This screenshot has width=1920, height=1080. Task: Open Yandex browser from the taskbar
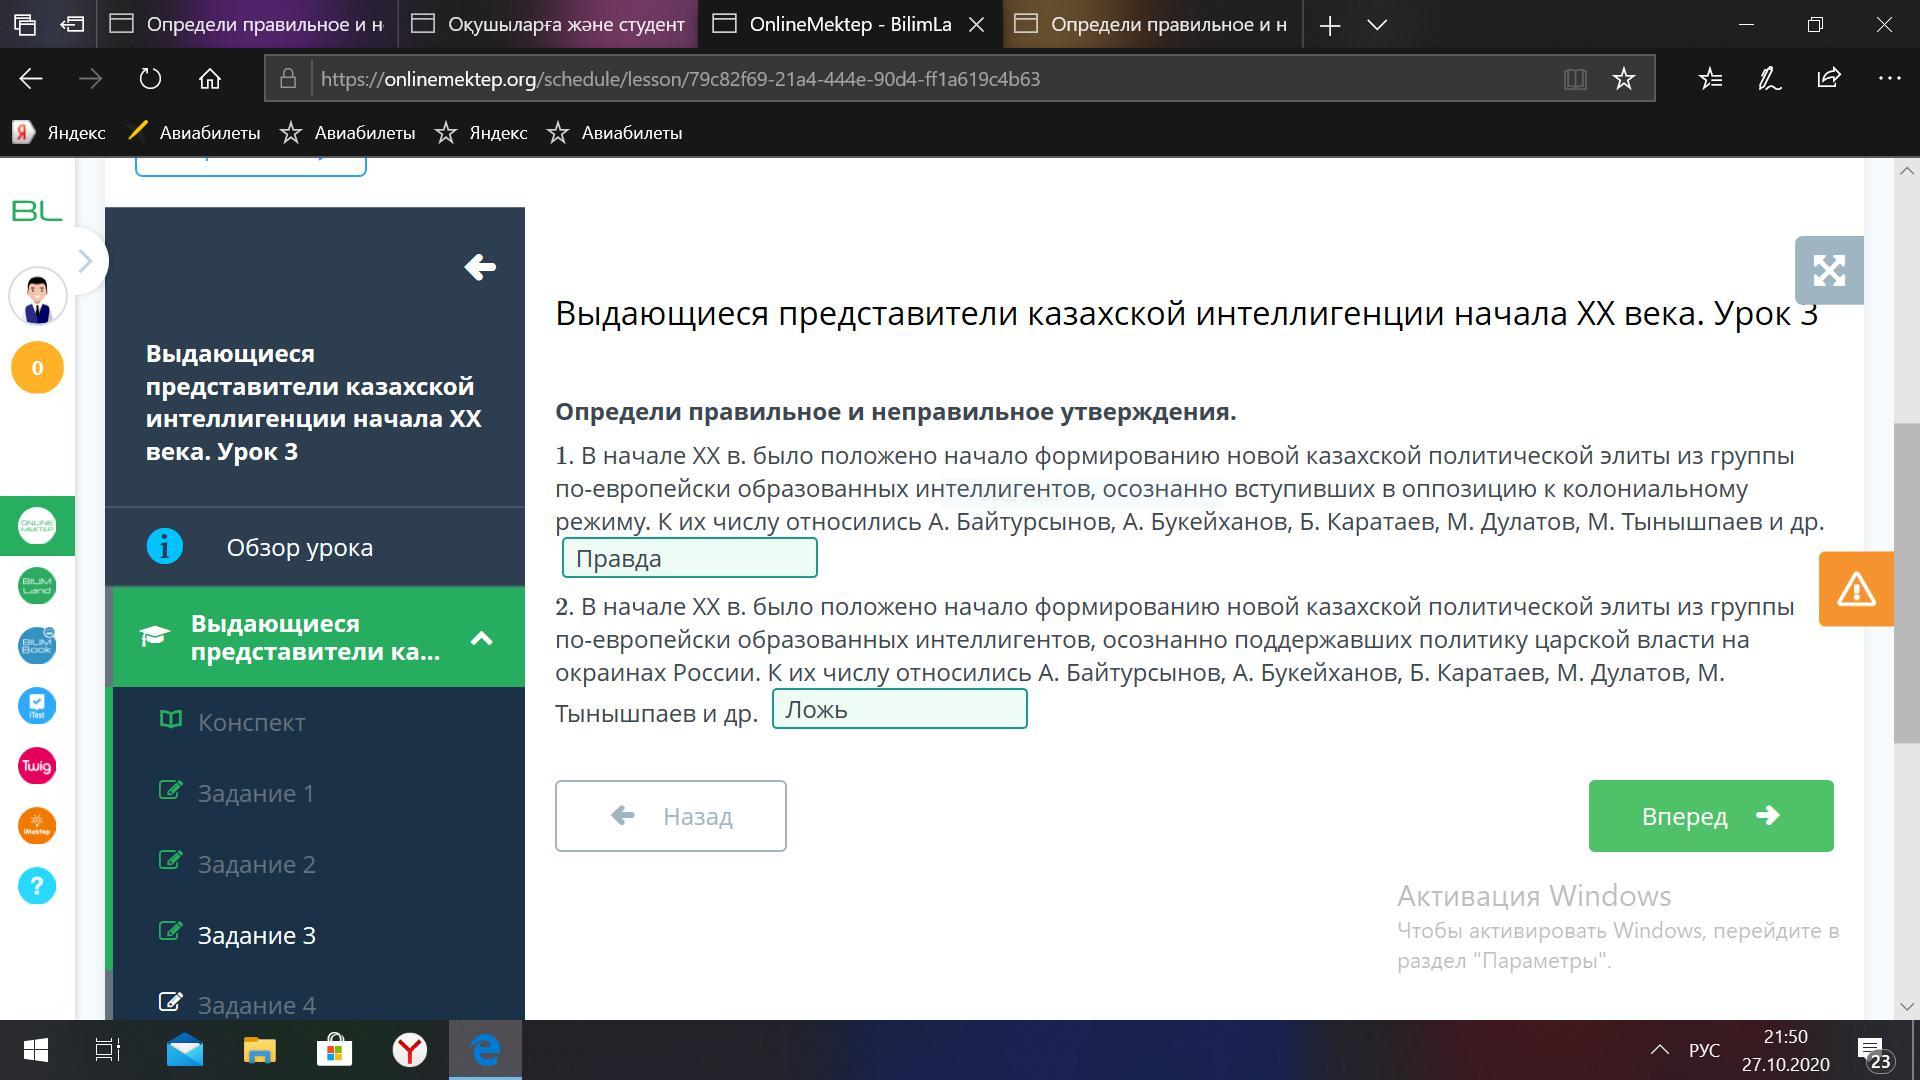pos(410,1050)
